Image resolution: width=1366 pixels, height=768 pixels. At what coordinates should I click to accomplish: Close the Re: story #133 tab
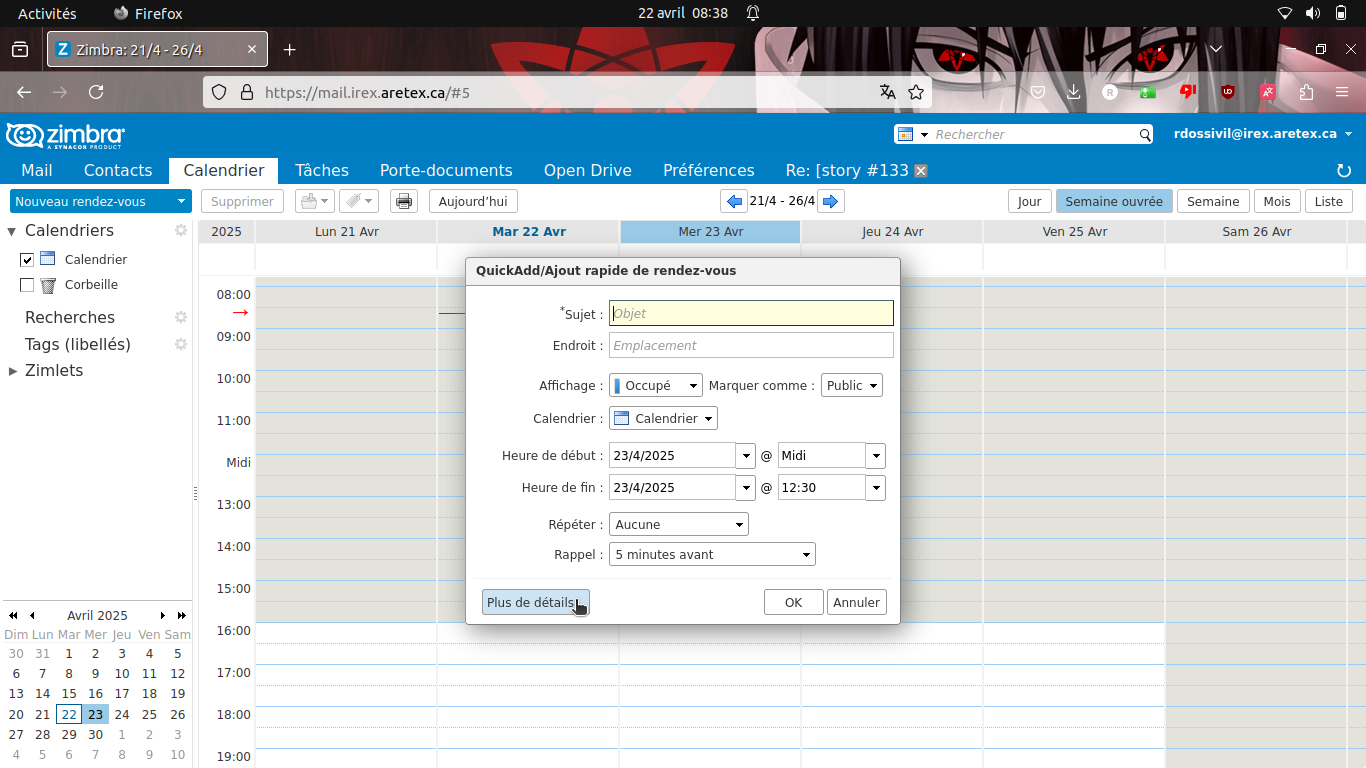pos(921,170)
